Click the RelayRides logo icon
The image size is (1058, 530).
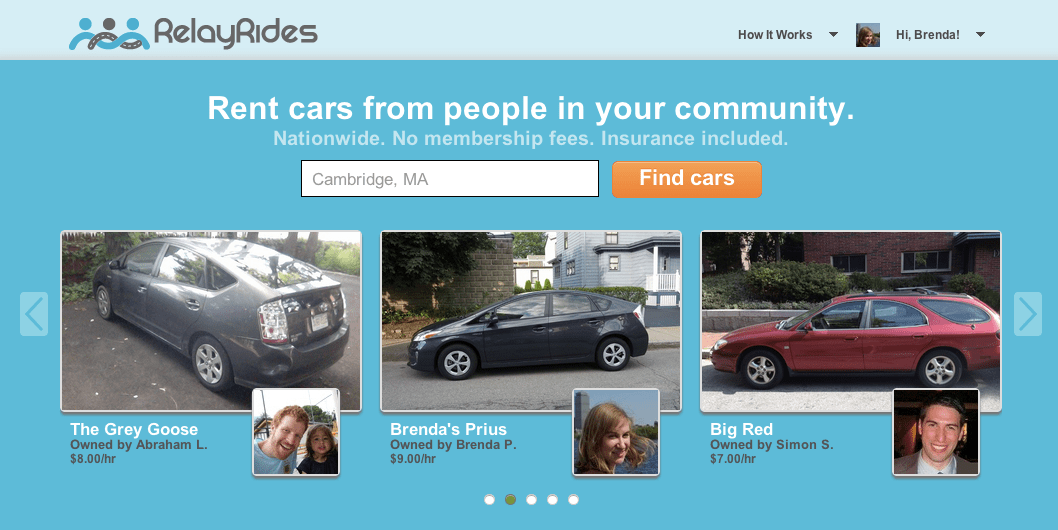click(109, 34)
